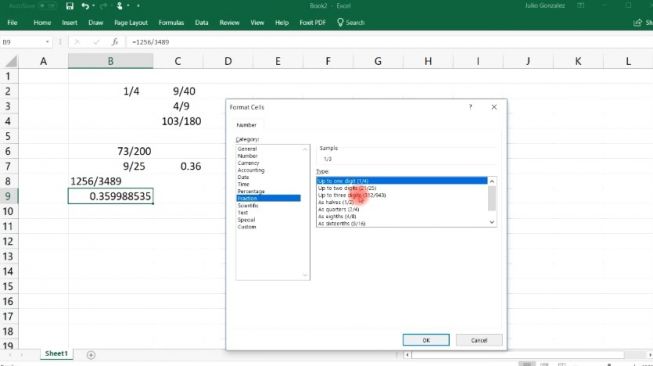Image resolution: width=653 pixels, height=366 pixels.
Task: Click cell containing 1256/3489
Action: coord(110,181)
